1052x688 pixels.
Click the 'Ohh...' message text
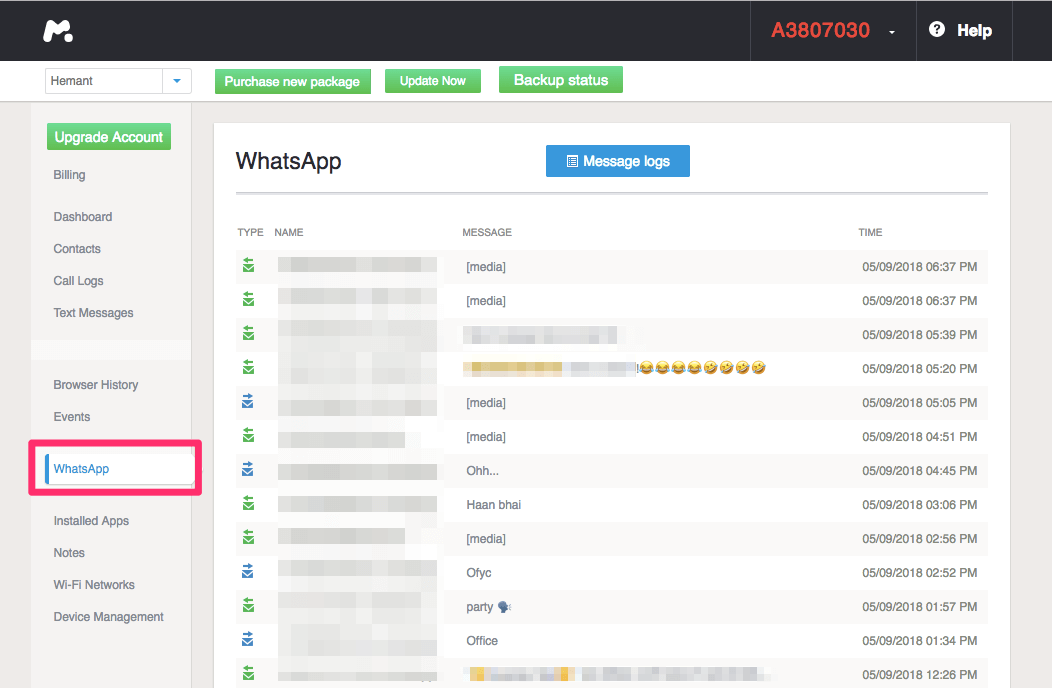[x=482, y=471]
